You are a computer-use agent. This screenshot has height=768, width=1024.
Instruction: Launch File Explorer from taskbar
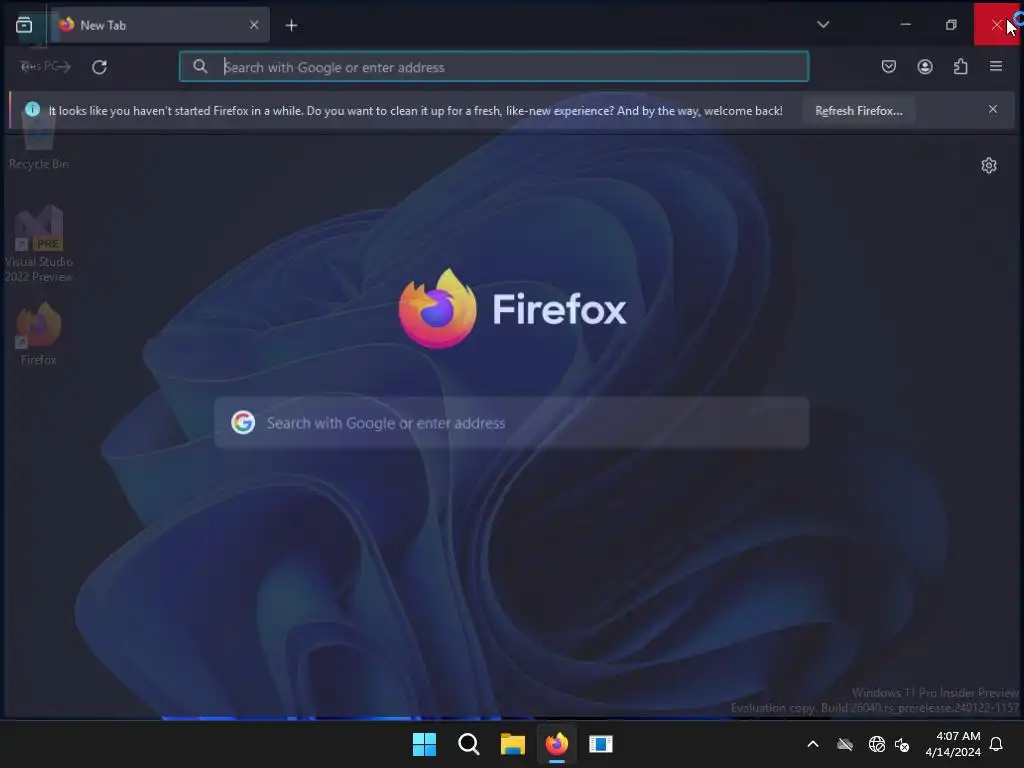click(x=513, y=744)
